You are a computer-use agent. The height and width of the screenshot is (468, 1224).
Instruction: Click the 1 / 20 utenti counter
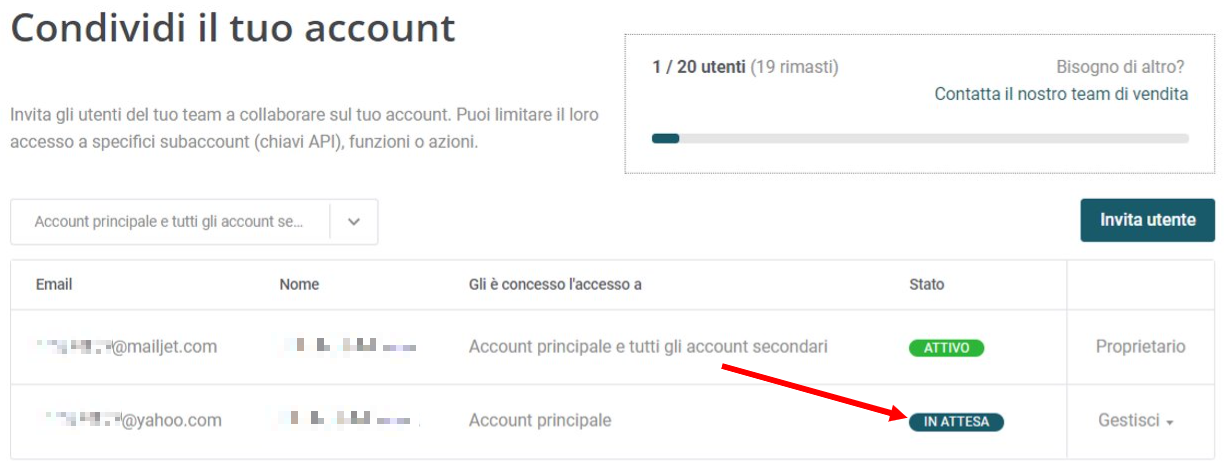[x=698, y=67]
